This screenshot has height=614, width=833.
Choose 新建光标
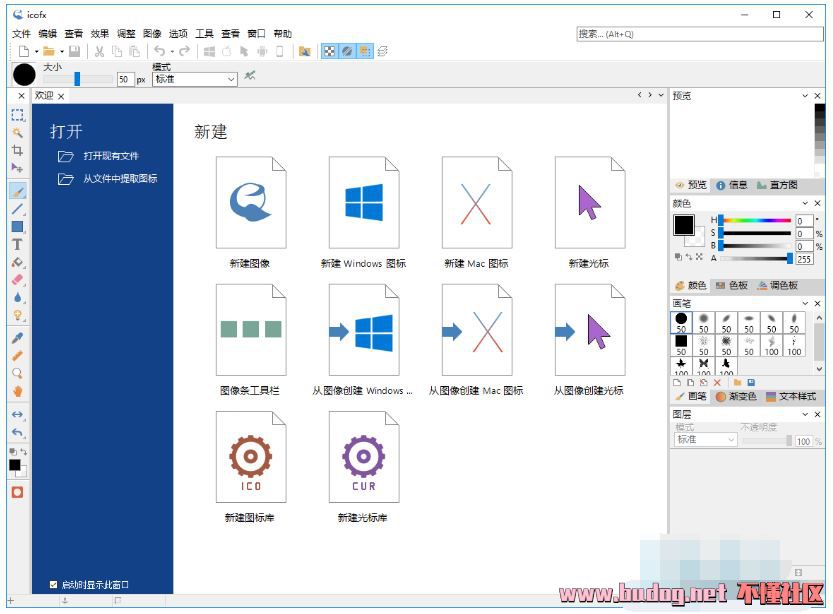click(589, 214)
